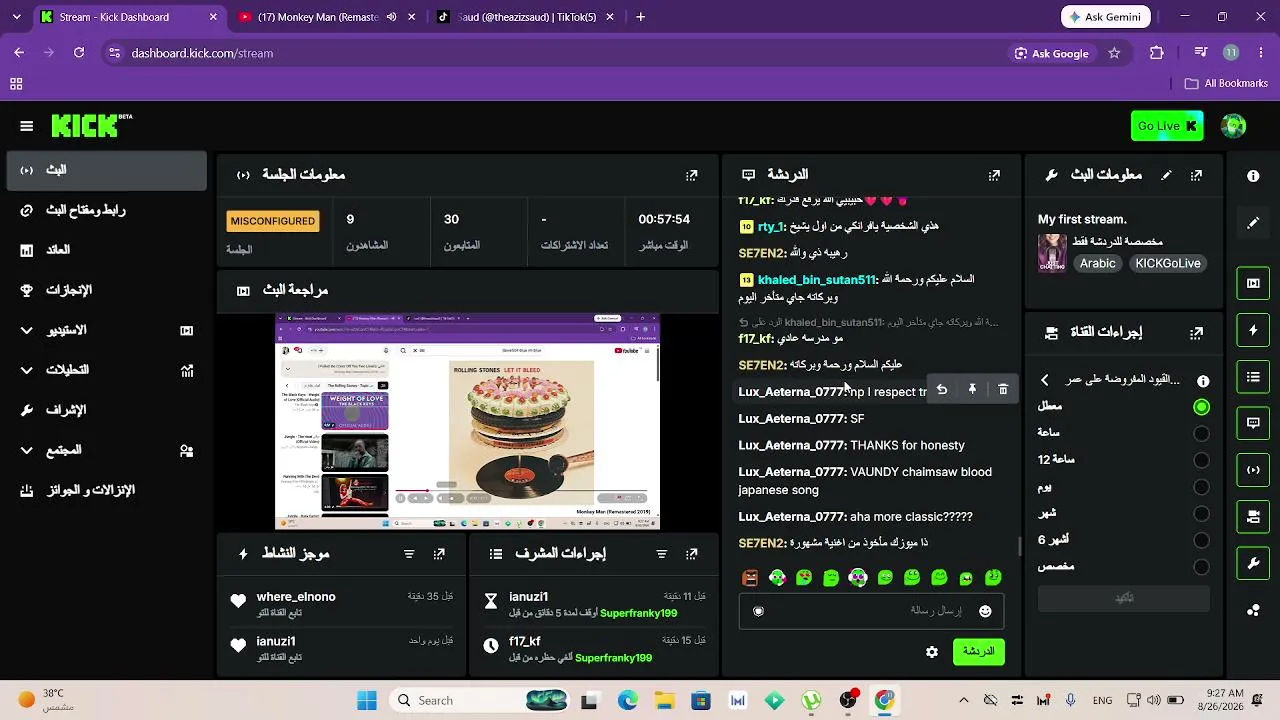Pop out the الدردشة chat panel
Viewport: 1280px width, 720px height.
point(994,175)
